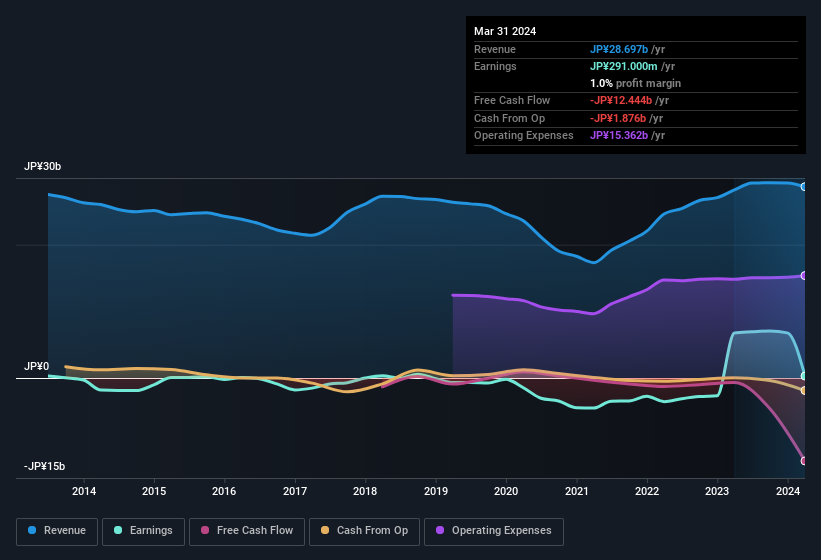Toggle the Revenue legend button
Image resolution: width=821 pixels, height=560 pixels.
click(57, 531)
